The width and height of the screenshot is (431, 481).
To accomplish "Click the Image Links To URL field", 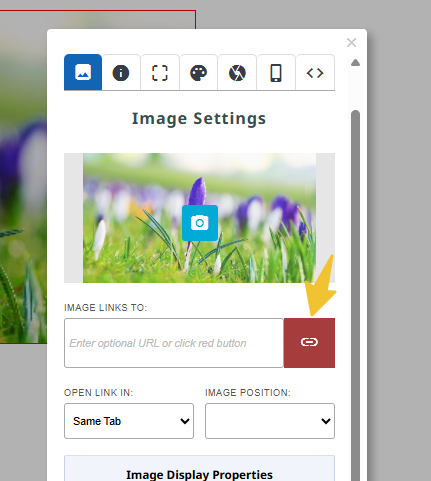I will (x=174, y=343).
